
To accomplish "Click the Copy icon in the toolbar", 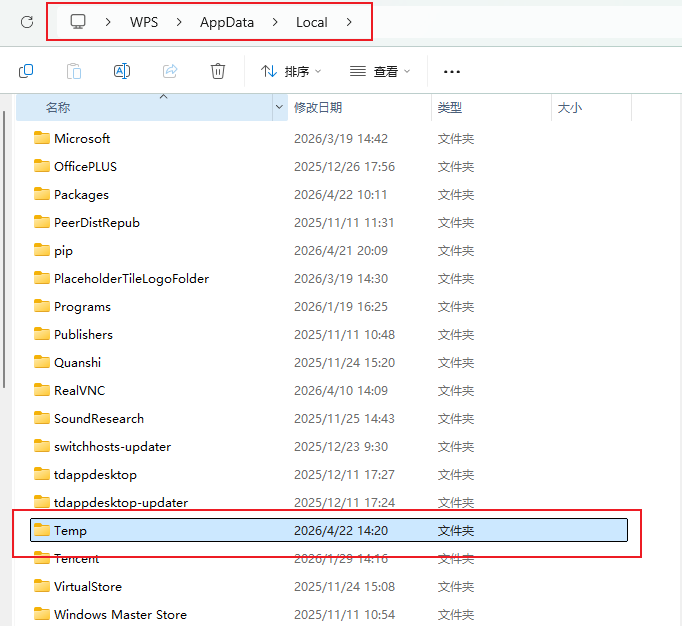I will (x=27, y=71).
